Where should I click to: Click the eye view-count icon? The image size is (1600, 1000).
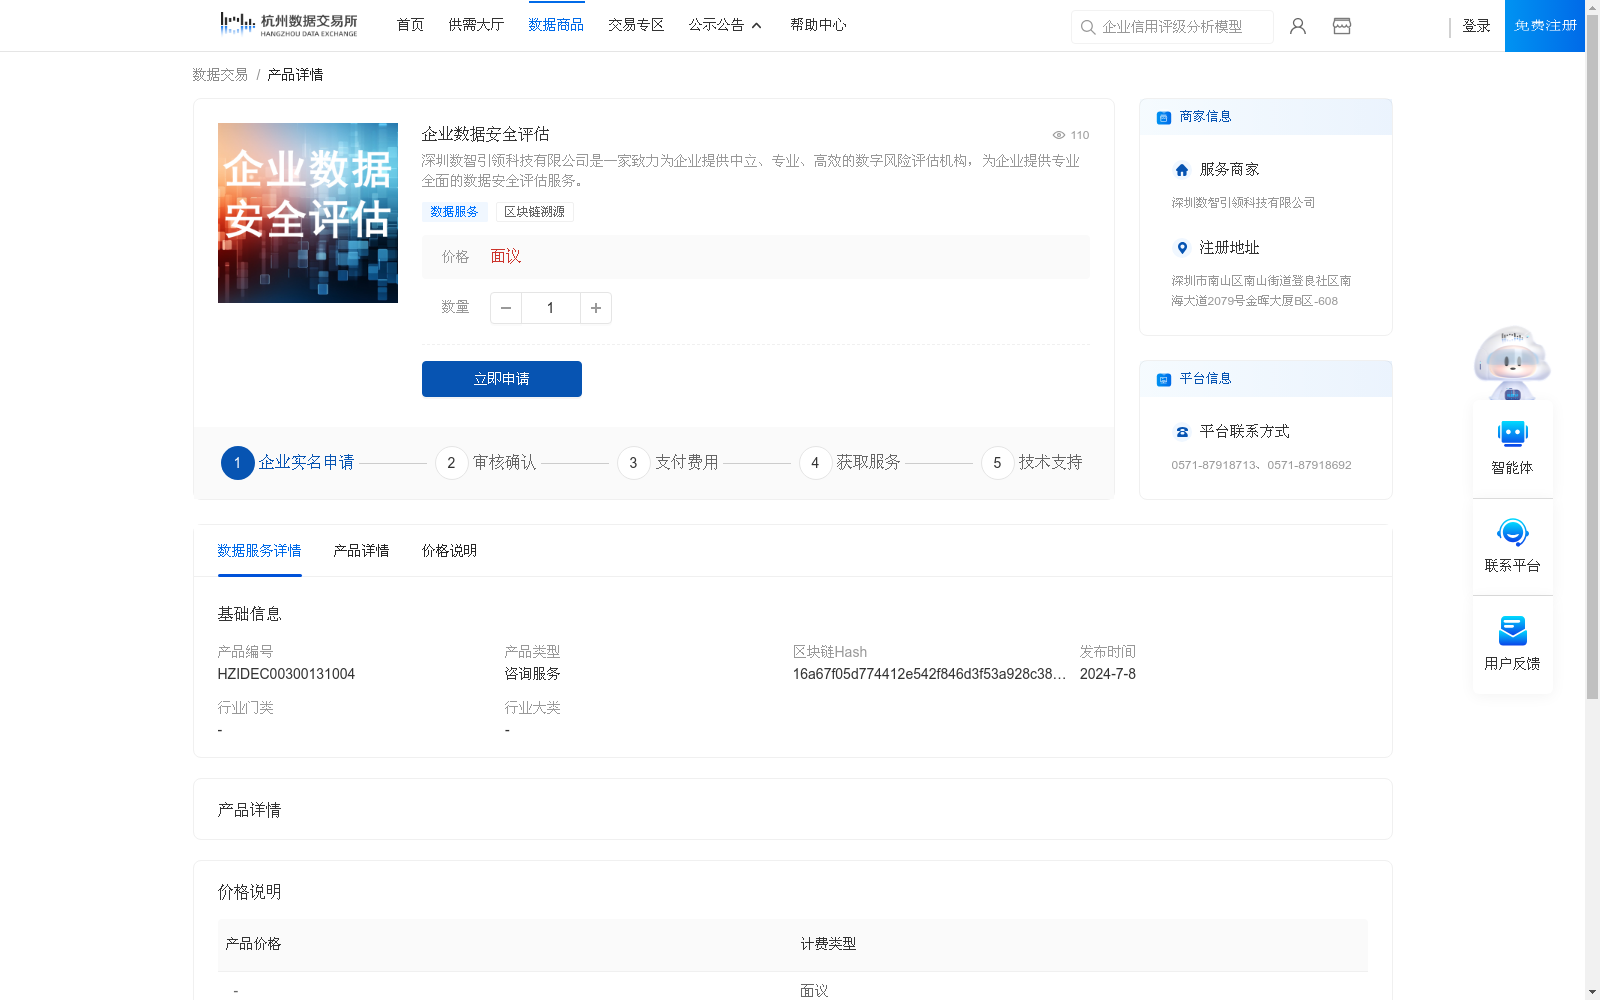1058,135
